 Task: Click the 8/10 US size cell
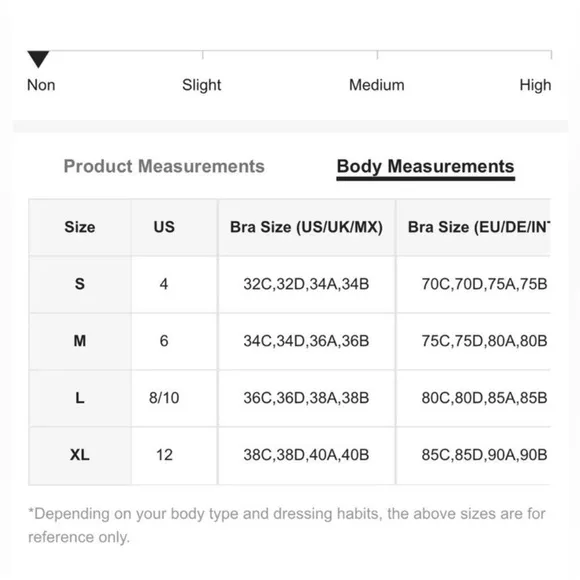click(x=164, y=398)
